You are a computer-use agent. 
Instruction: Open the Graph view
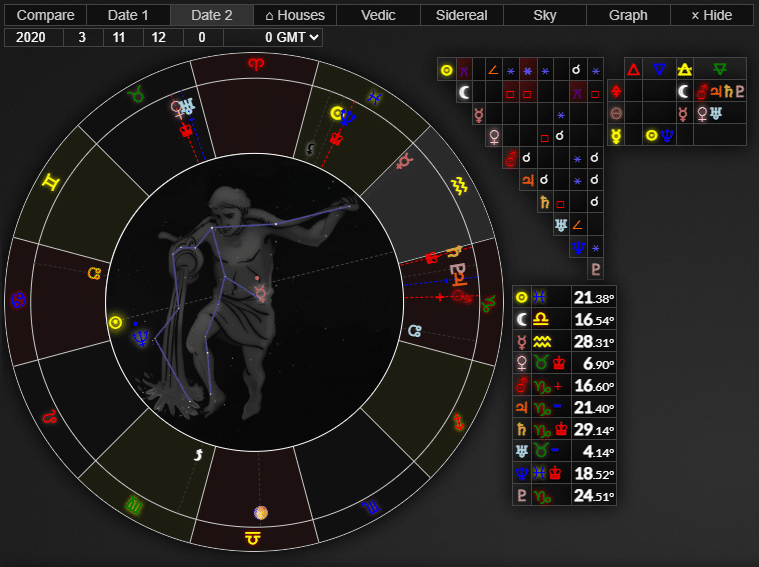tap(628, 15)
